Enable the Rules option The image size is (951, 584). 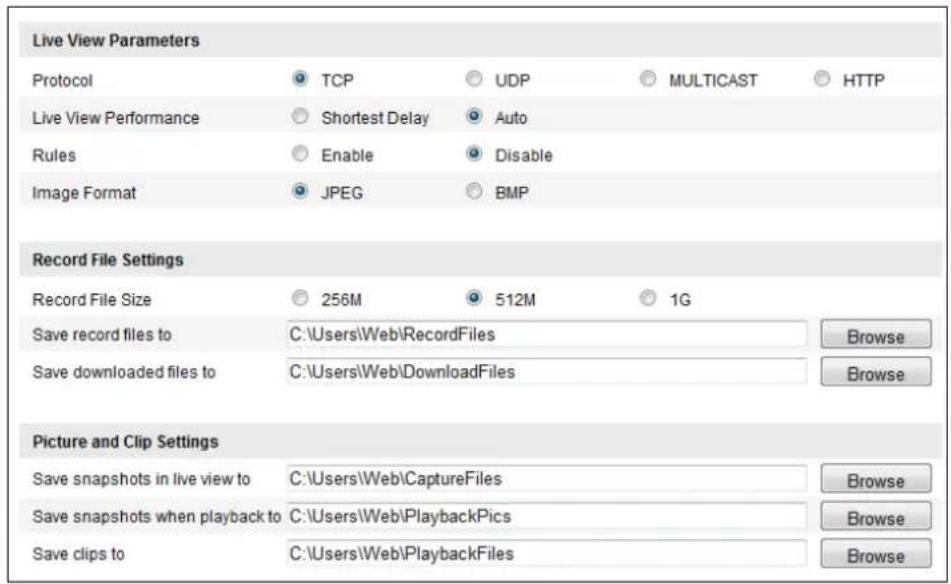tap(300, 154)
